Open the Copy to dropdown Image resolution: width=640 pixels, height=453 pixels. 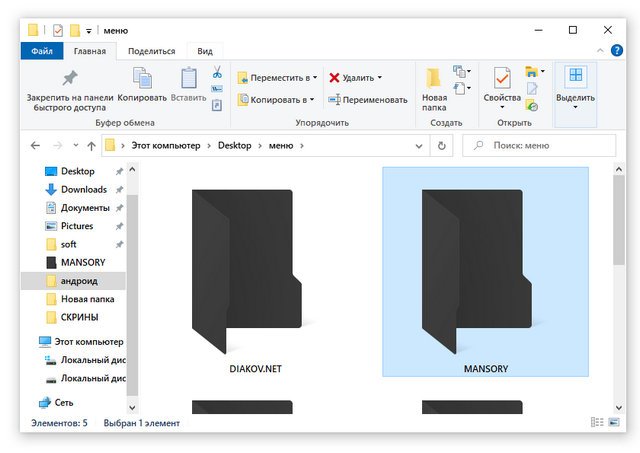click(276, 100)
